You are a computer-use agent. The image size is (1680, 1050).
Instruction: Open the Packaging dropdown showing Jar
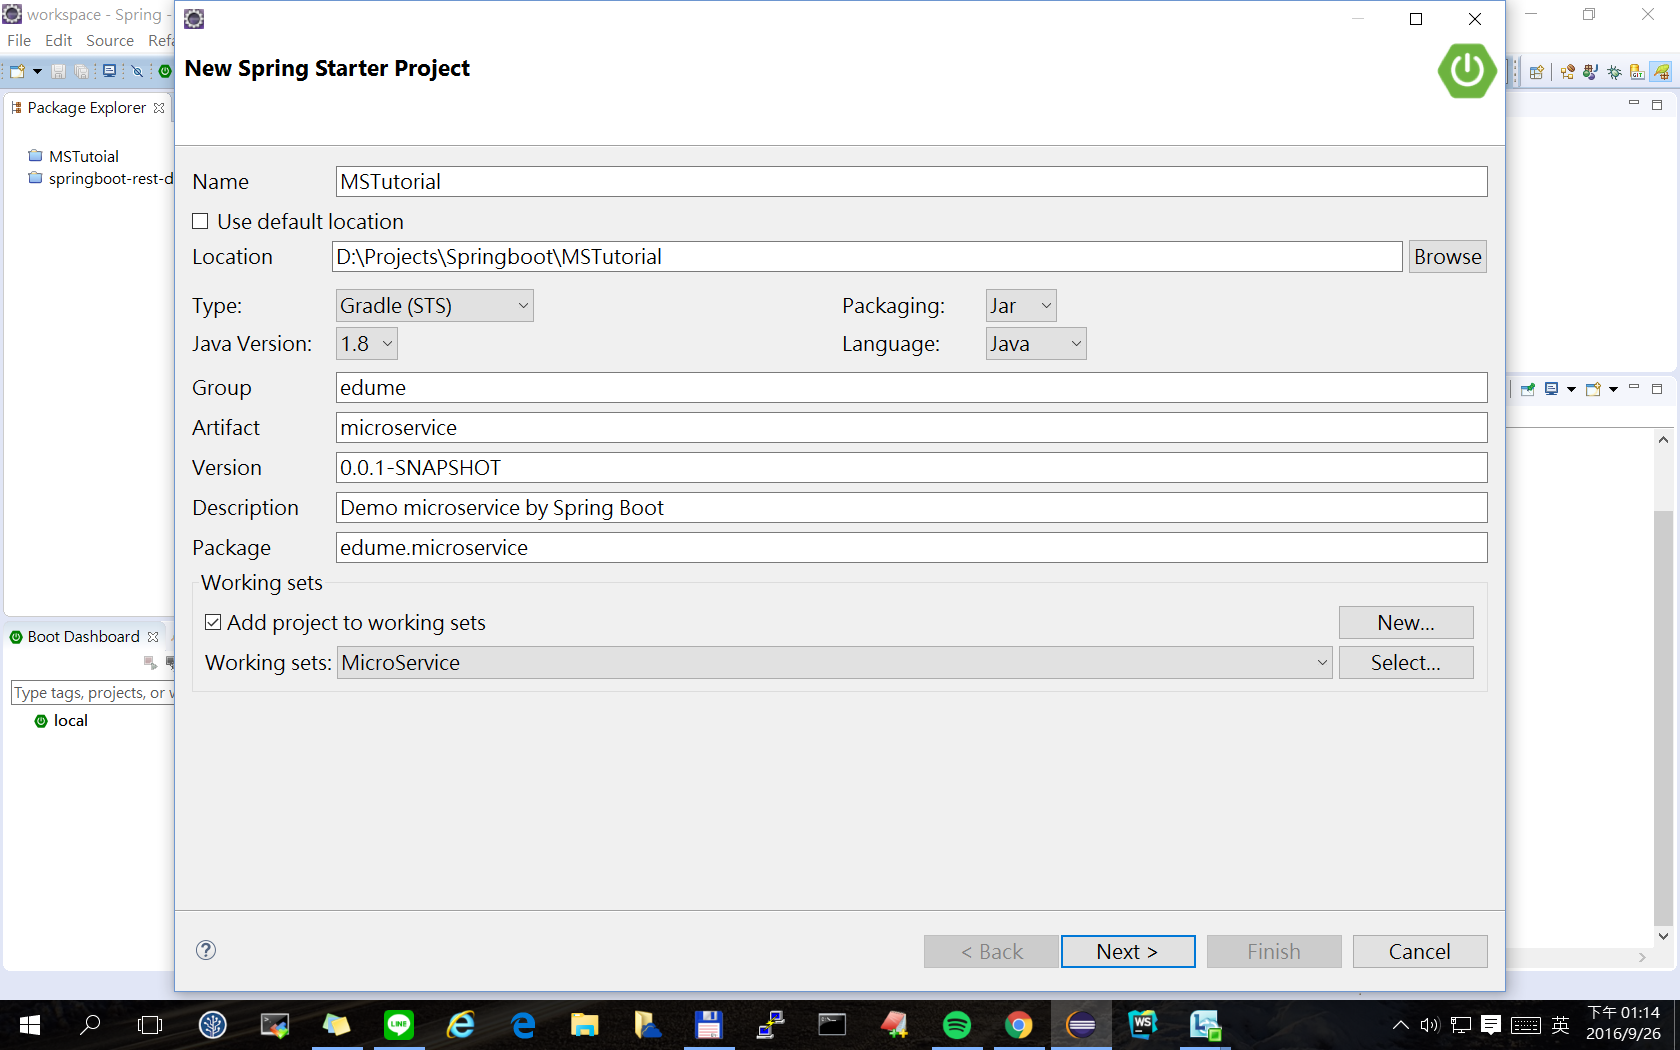tap(1021, 306)
